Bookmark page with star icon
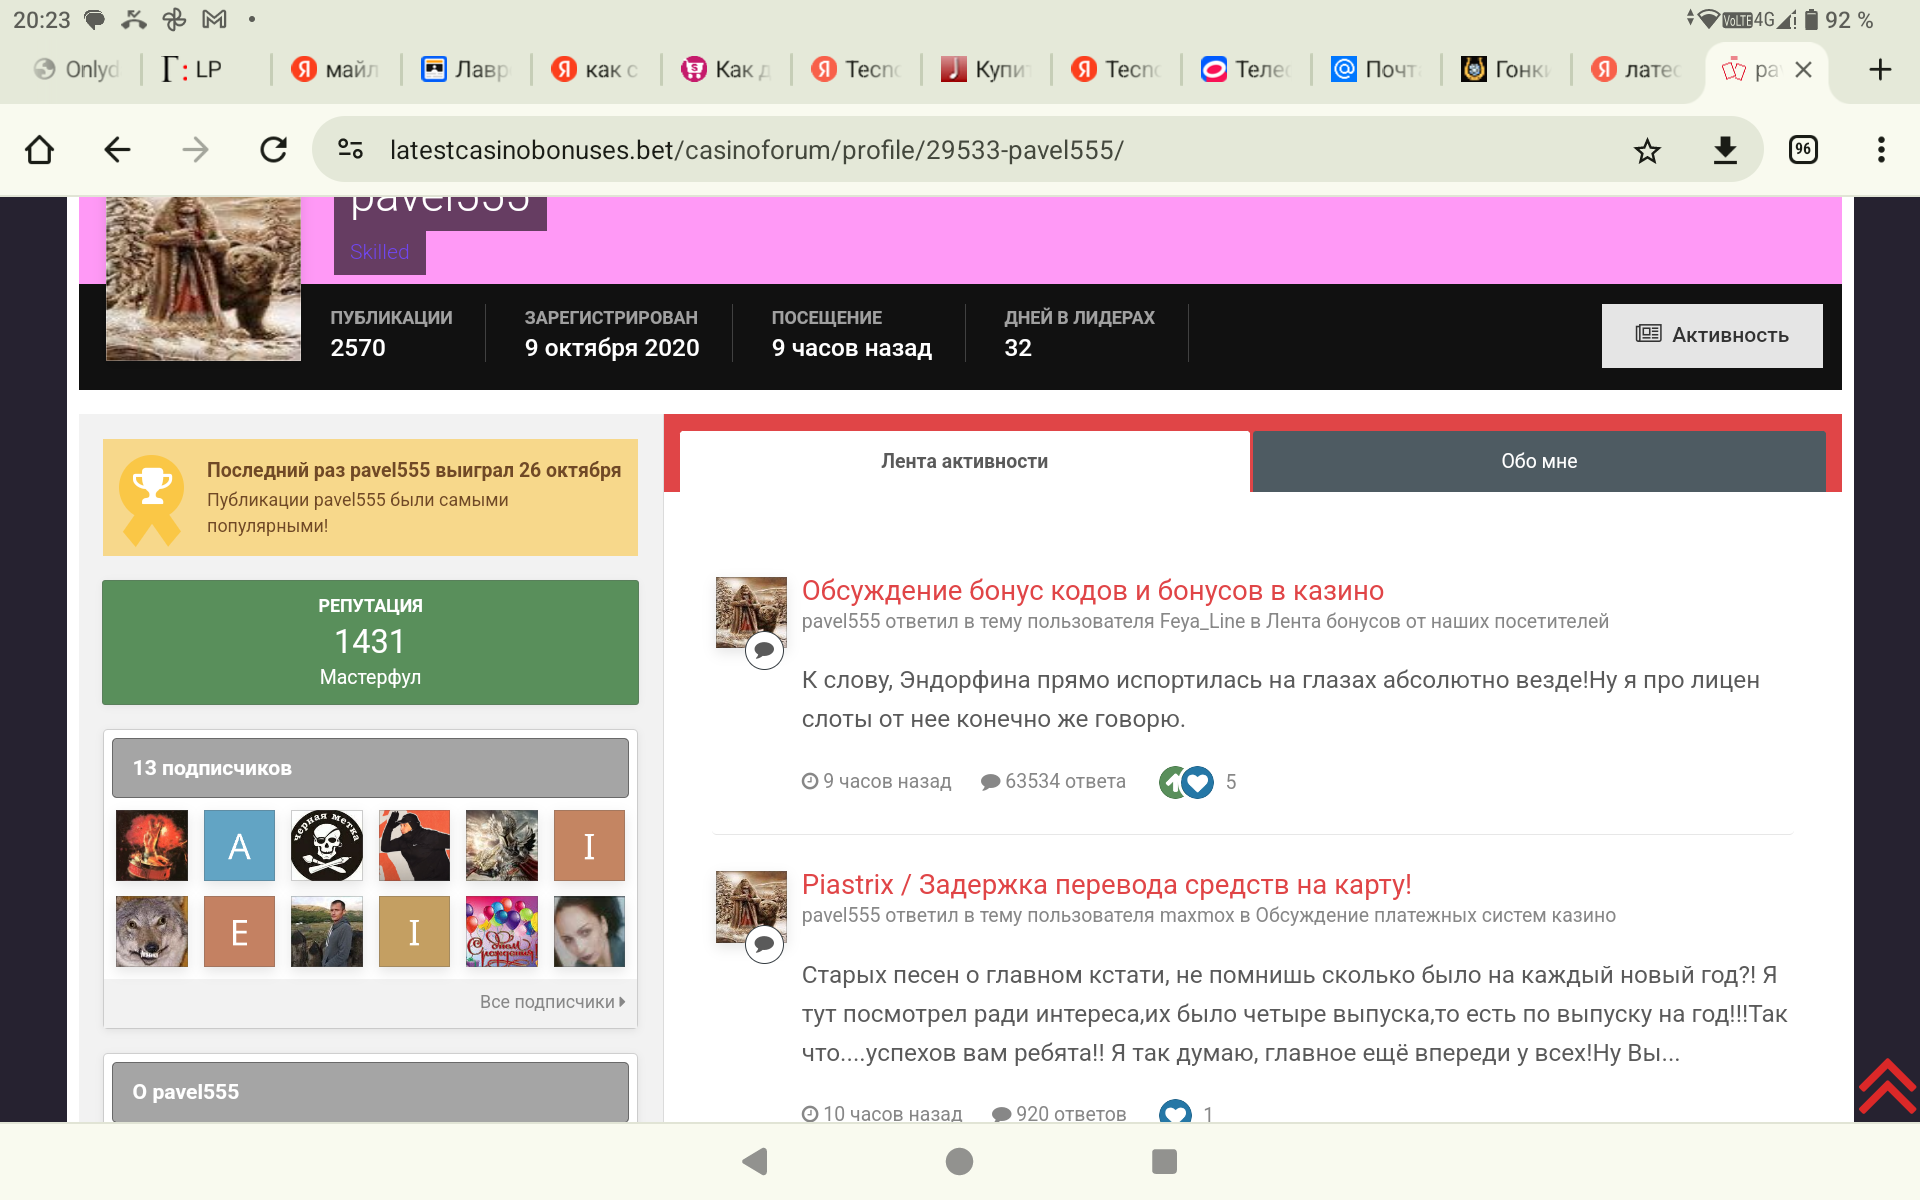Image resolution: width=1920 pixels, height=1200 pixels. [x=1647, y=150]
